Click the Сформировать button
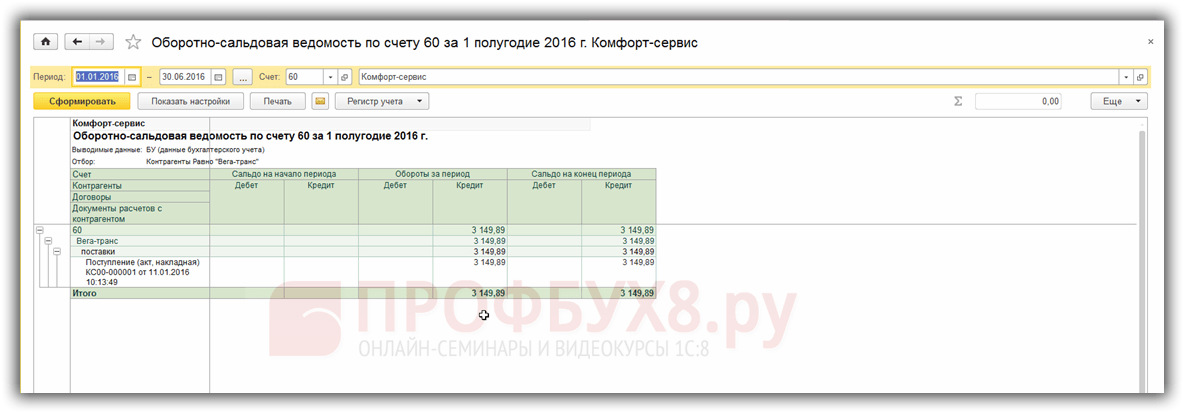The height and width of the screenshot is (413, 1184). (82, 101)
